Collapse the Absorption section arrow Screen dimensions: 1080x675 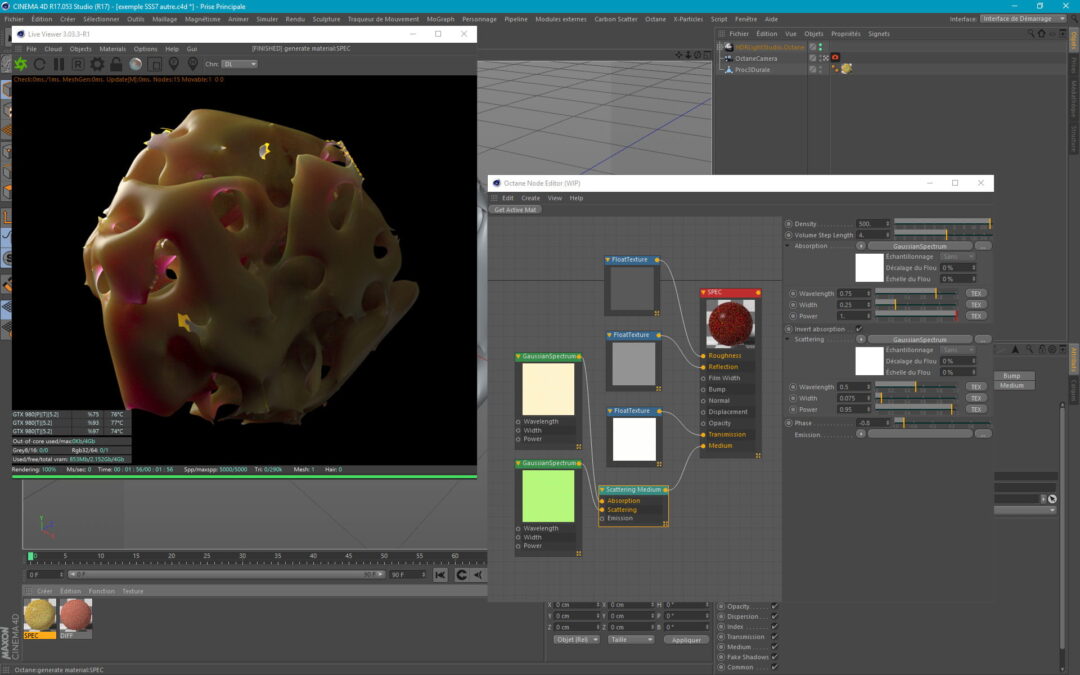(x=788, y=246)
